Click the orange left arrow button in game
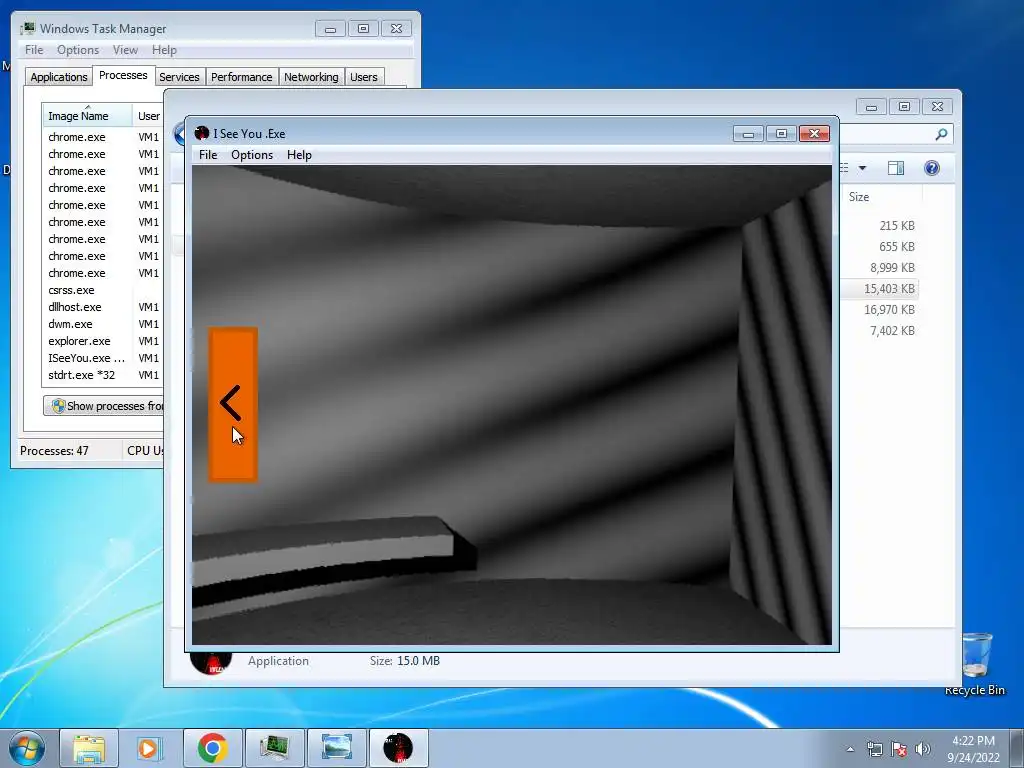The image size is (1024, 768). point(233,404)
